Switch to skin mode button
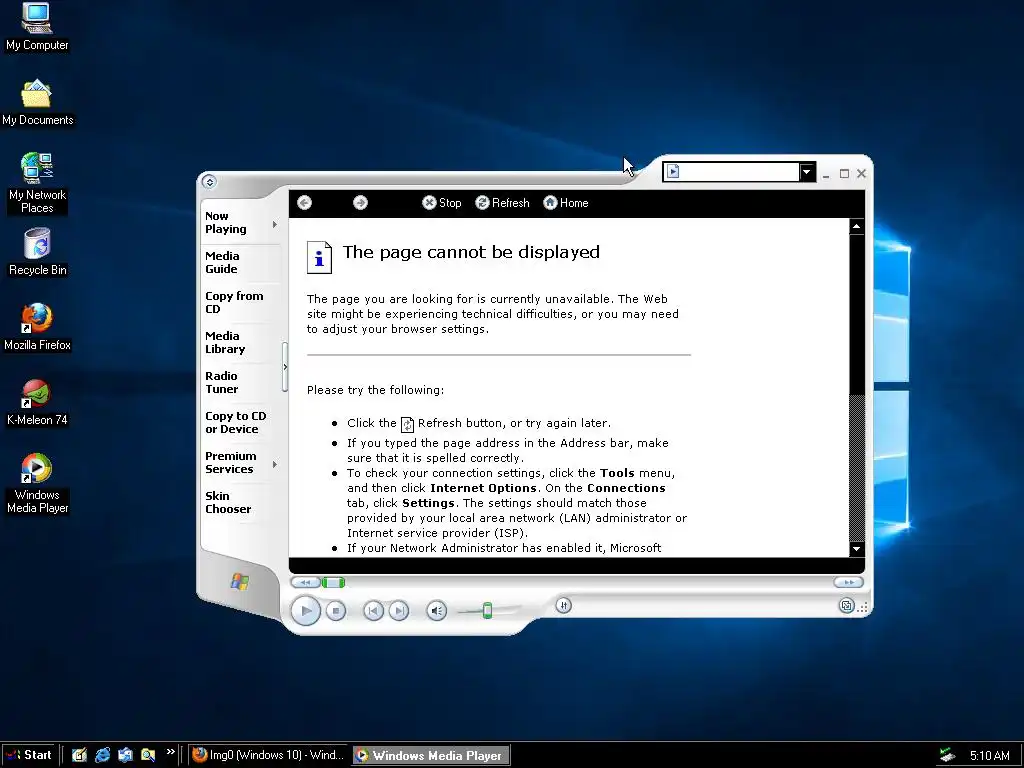 pyautogui.click(x=846, y=605)
